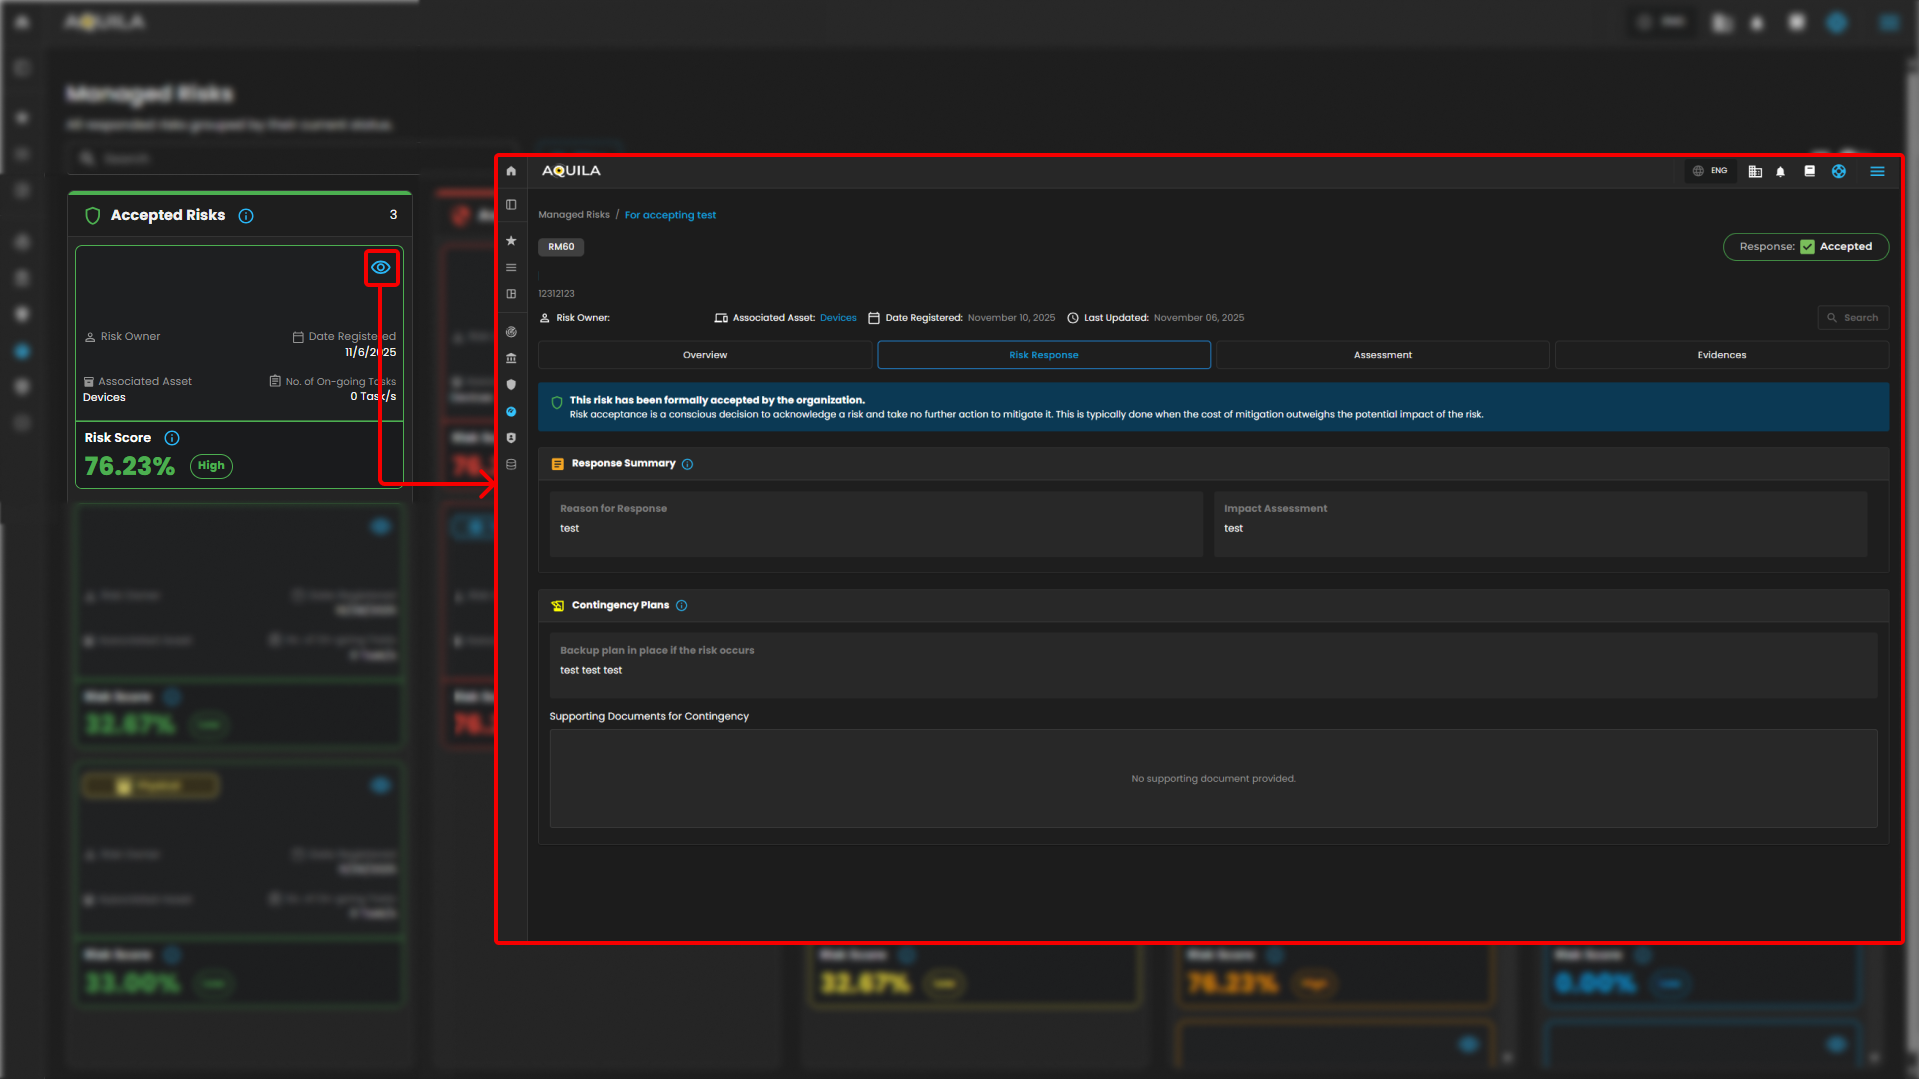Go back to Managed Risks breadcrumb
1919x1079 pixels.
pyautogui.click(x=573, y=215)
